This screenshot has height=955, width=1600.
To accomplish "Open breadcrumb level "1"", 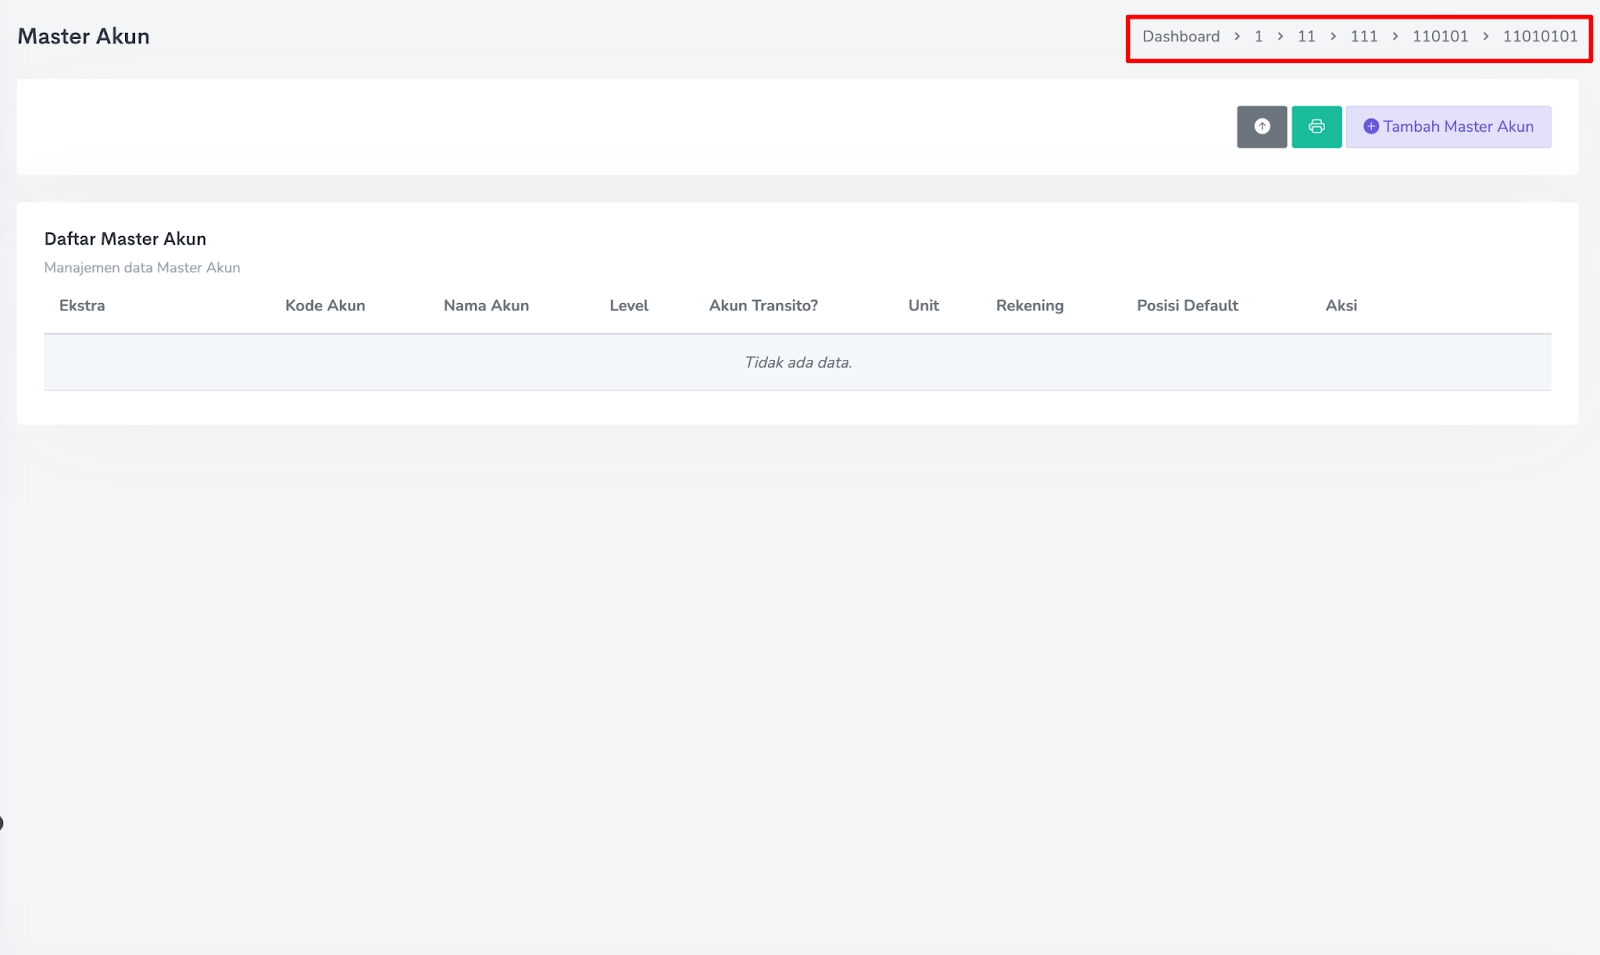I will [x=1258, y=37].
